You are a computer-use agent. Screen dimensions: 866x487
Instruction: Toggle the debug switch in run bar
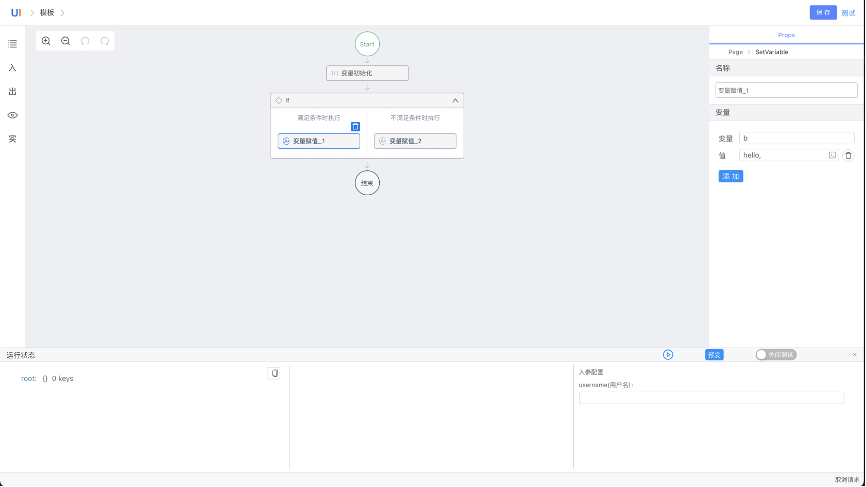coord(776,354)
